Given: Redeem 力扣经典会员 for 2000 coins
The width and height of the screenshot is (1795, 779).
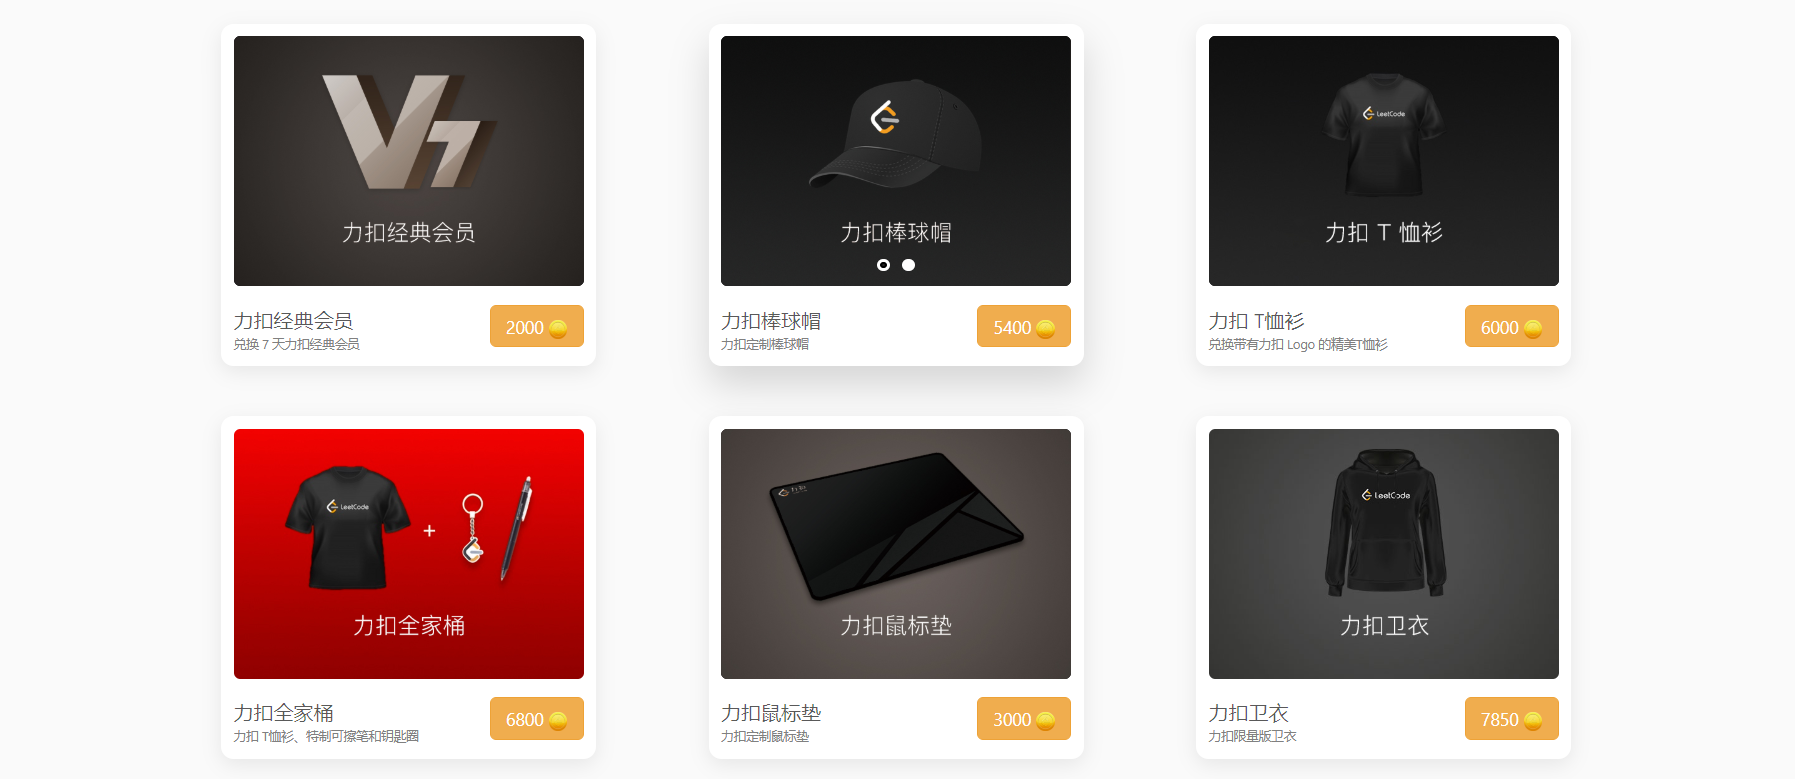Looking at the screenshot, I should [x=537, y=327].
